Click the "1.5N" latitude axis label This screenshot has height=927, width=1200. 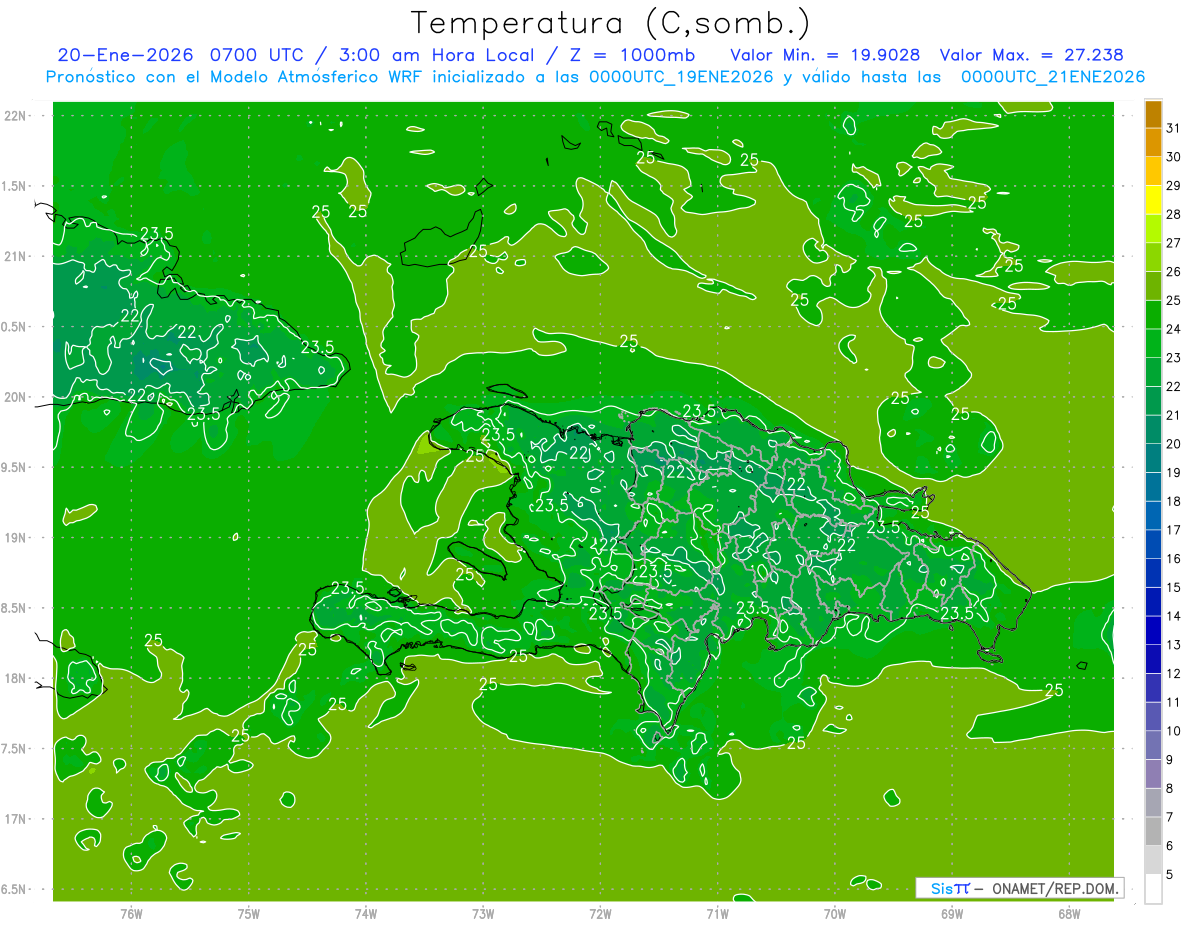tap(14, 187)
